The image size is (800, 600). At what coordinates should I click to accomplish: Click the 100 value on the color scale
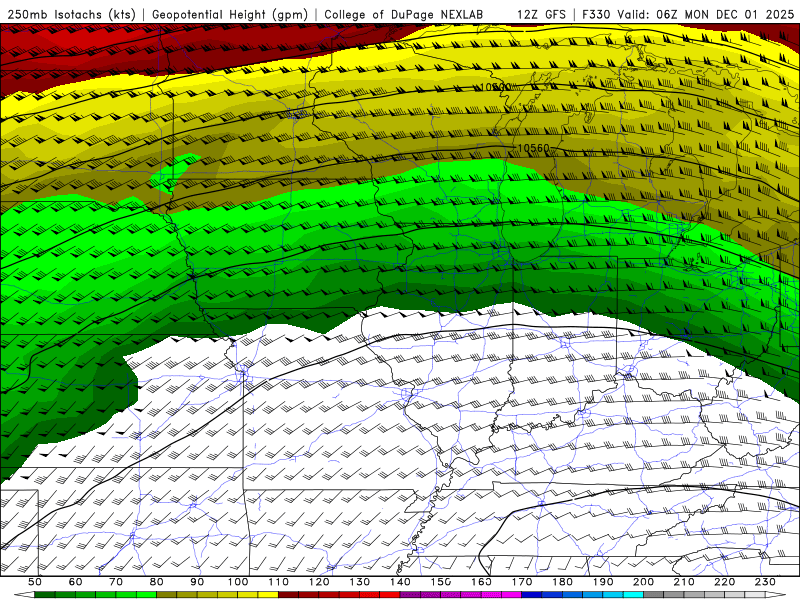[238, 582]
